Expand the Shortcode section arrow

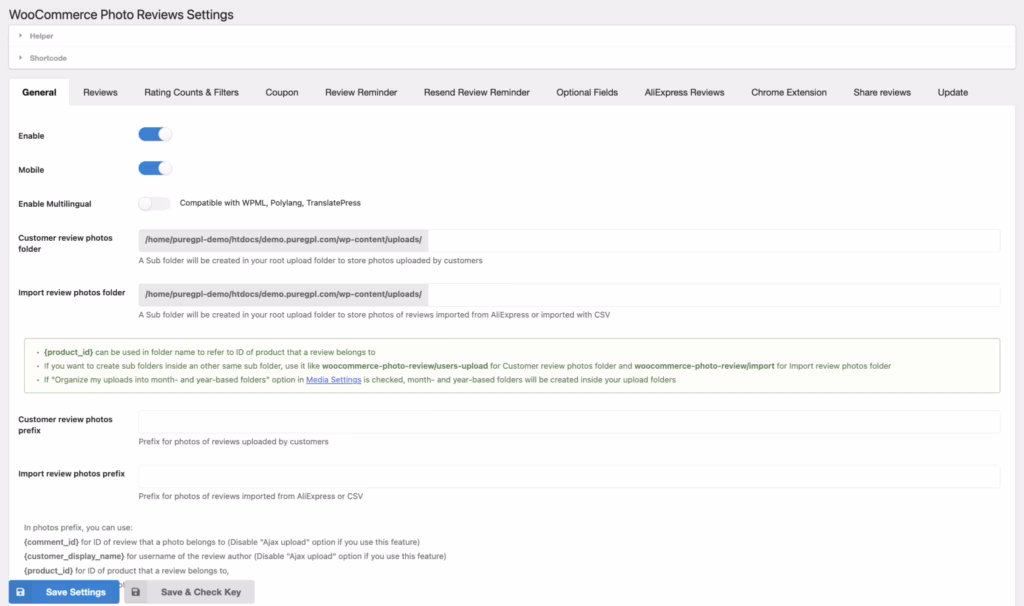(x=20, y=57)
